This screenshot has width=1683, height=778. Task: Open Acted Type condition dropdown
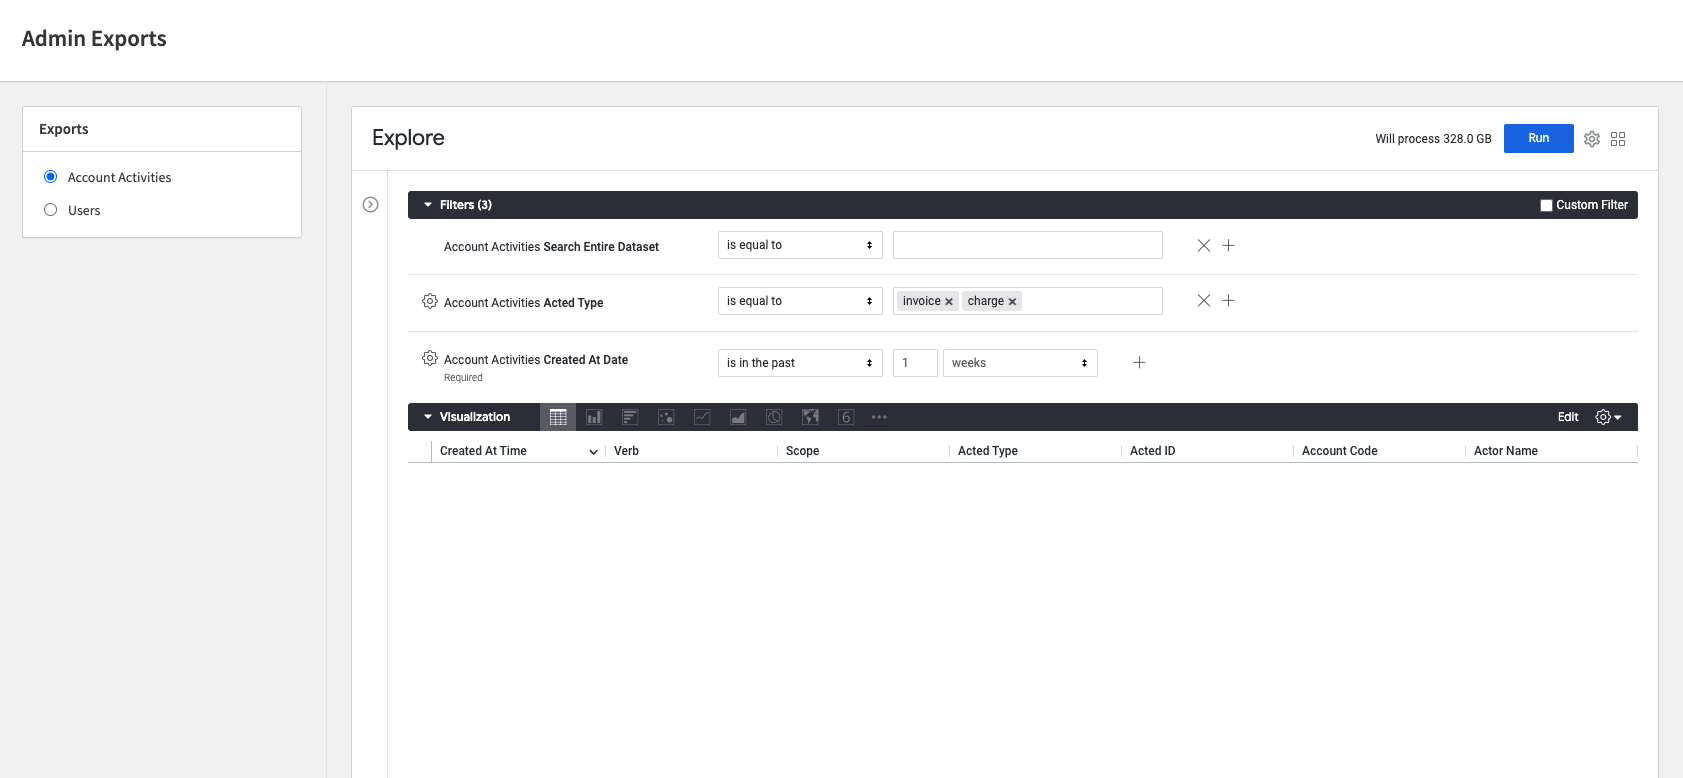[x=800, y=301]
